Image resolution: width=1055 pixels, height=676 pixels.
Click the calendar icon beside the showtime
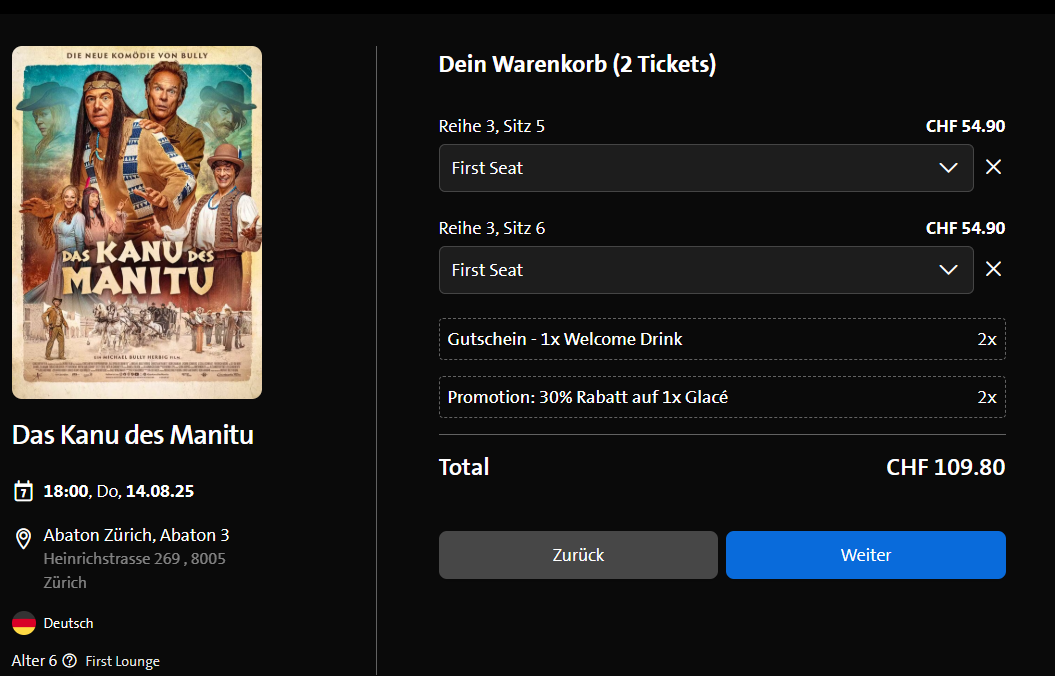pyautogui.click(x=23, y=491)
